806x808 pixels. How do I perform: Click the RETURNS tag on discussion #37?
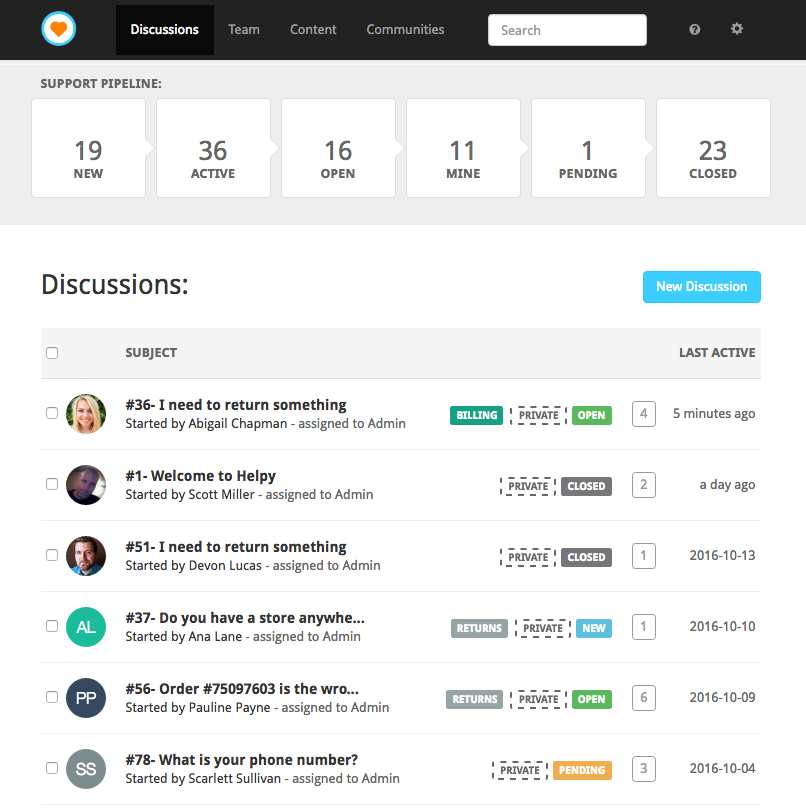click(479, 628)
